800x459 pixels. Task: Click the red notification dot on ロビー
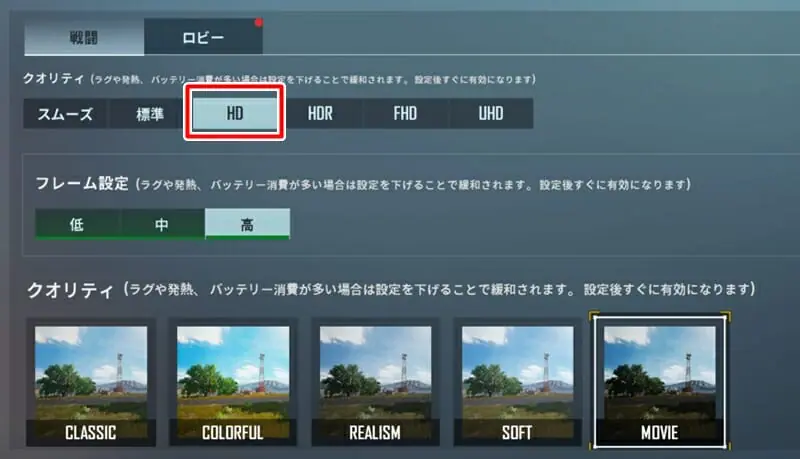[x=259, y=22]
